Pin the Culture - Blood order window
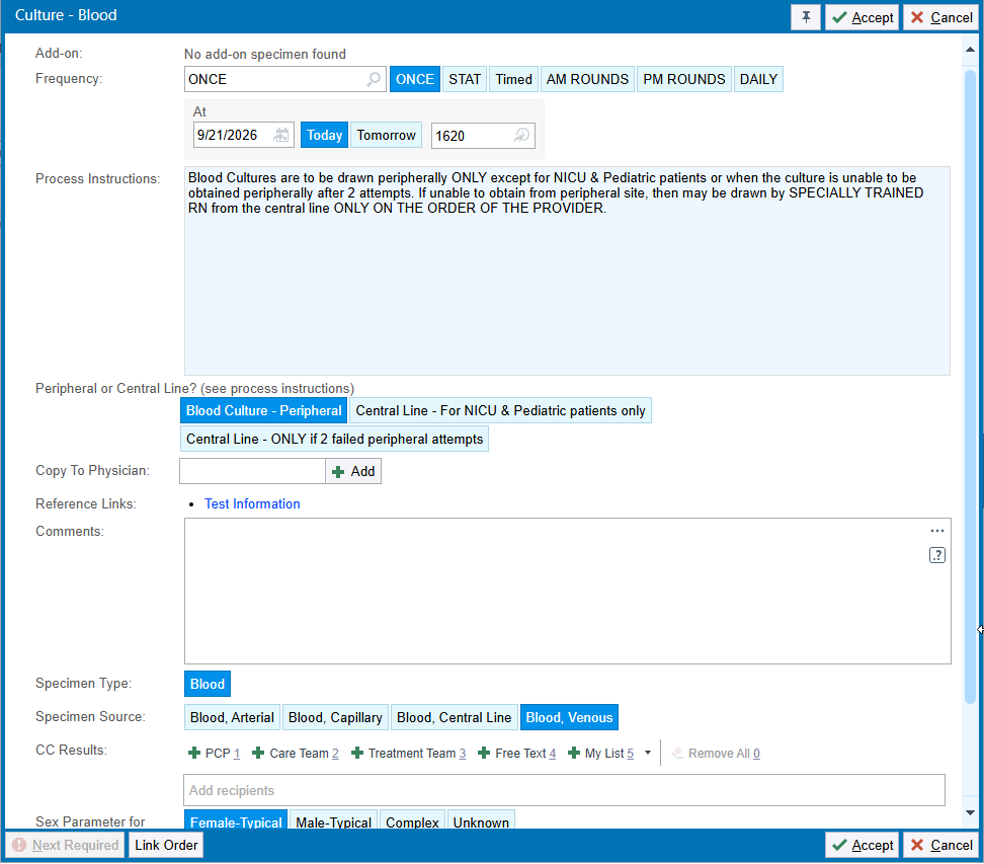Image resolution: width=984 pixels, height=864 pixels. pyautogui.click(x=806, y=17)
